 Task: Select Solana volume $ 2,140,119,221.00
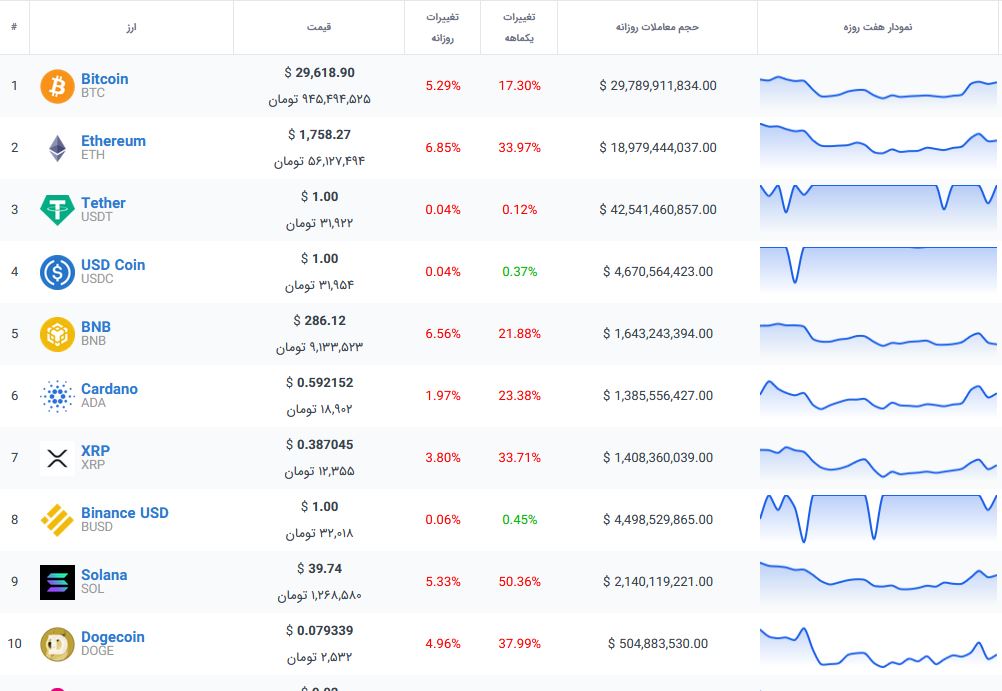point(658,582)
